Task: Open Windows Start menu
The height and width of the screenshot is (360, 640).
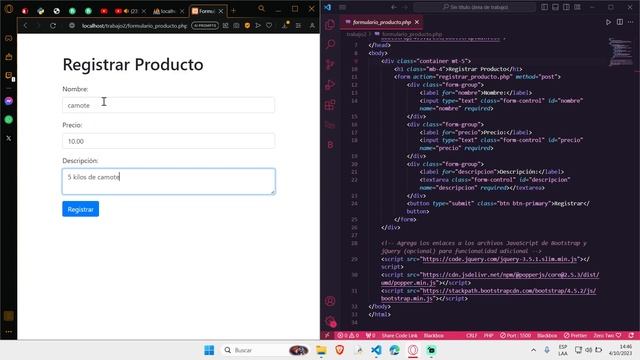Action: coord(209,350)
